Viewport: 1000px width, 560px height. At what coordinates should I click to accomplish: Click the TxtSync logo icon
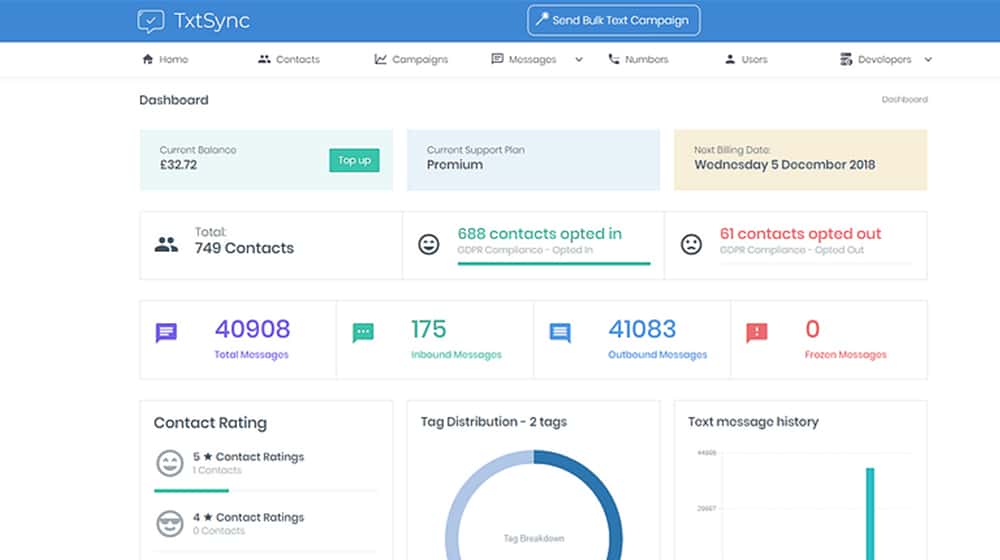(151, 21)
